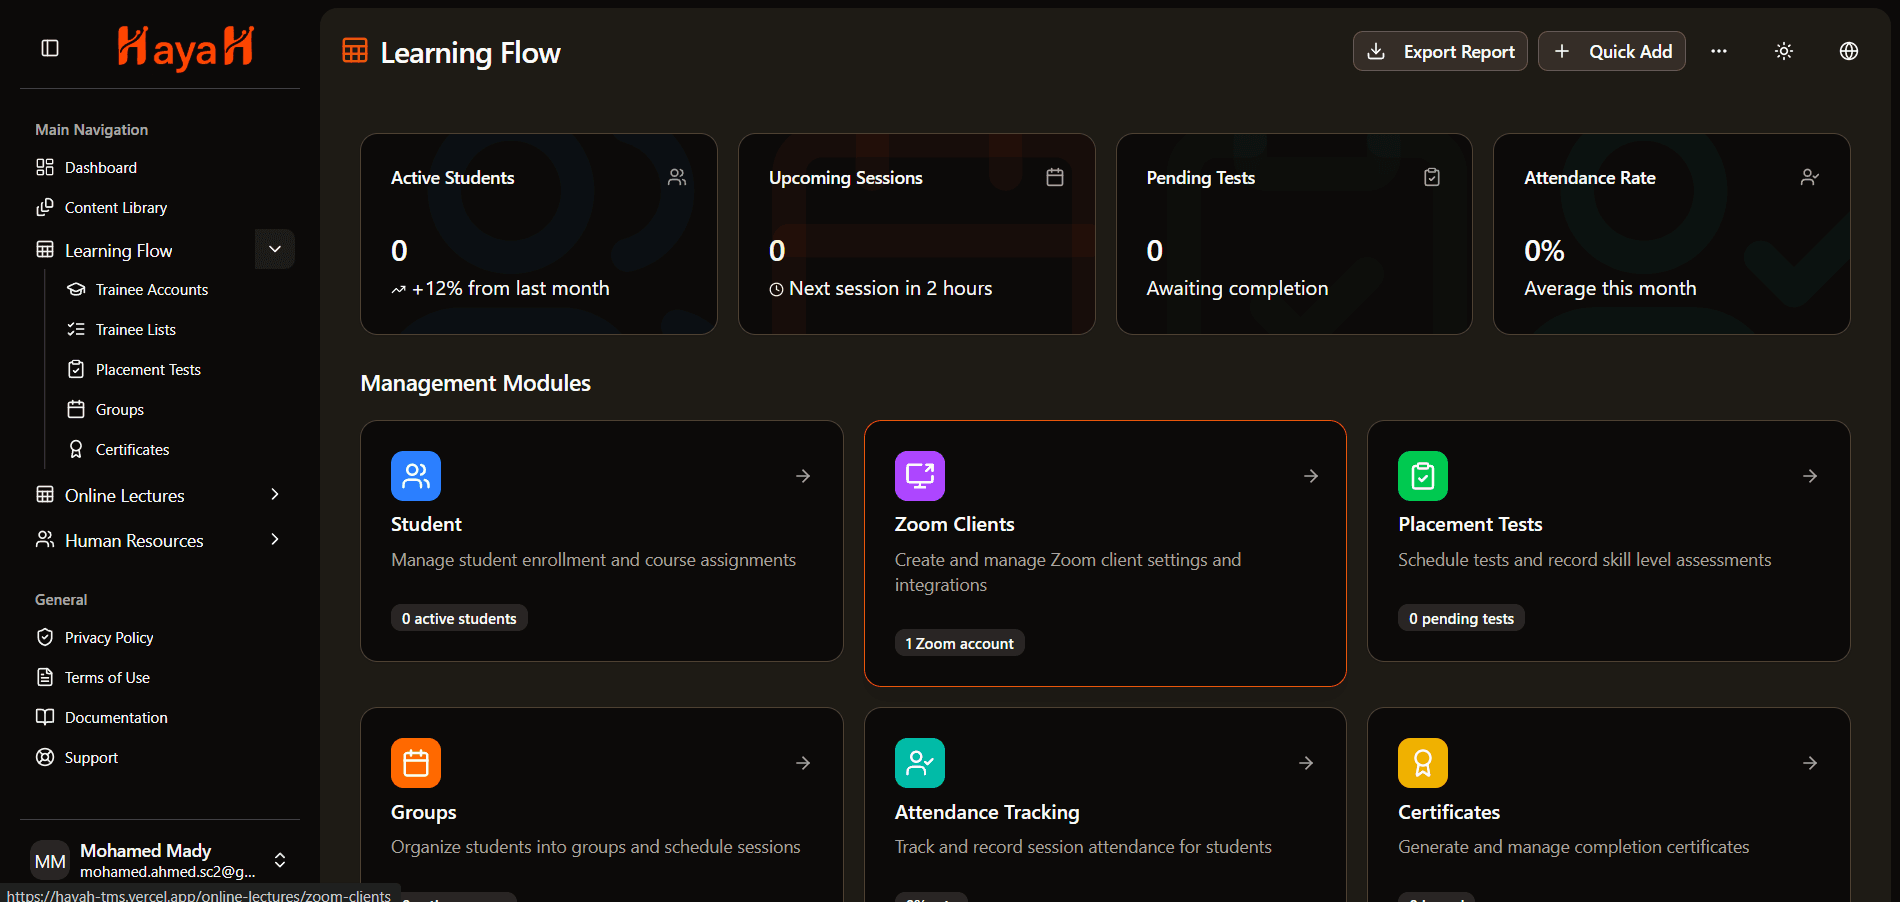Image resolution: width=1900 pixels, height=902 pixels.
Task: Open the Mohamed Mady account switcher
Action: click(x=160, y=860)
